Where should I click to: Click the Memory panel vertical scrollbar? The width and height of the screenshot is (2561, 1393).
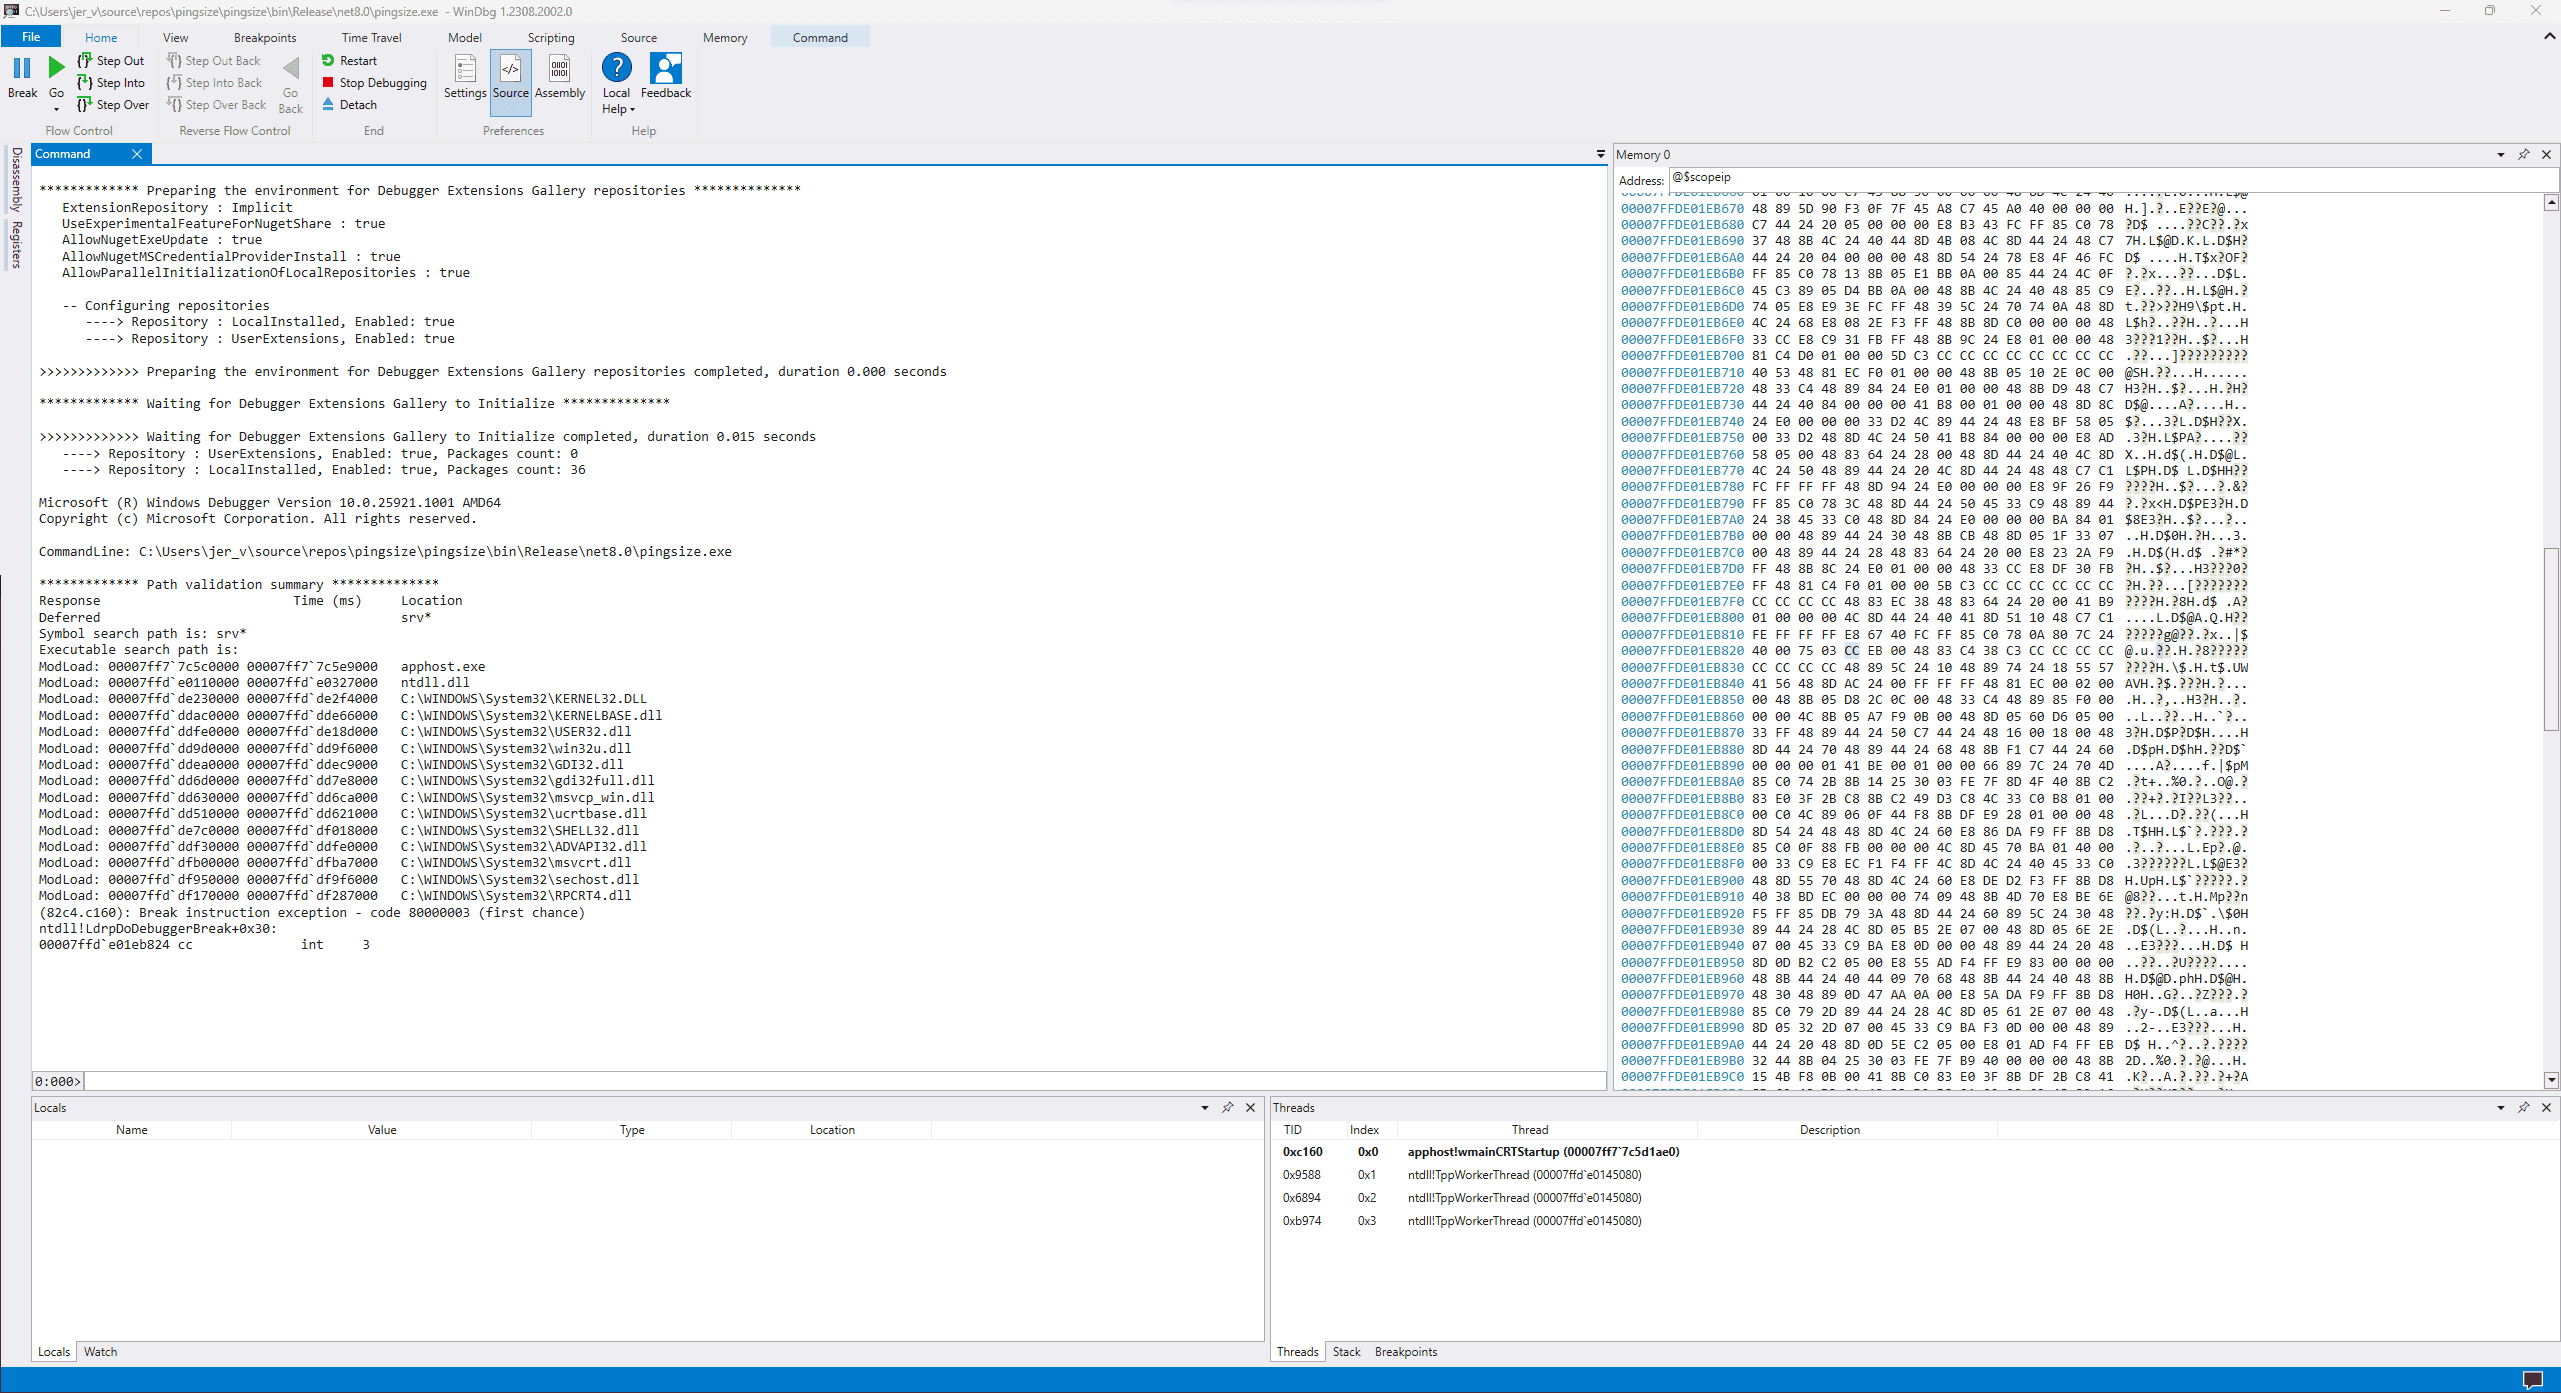click(x=2551, y=640)
